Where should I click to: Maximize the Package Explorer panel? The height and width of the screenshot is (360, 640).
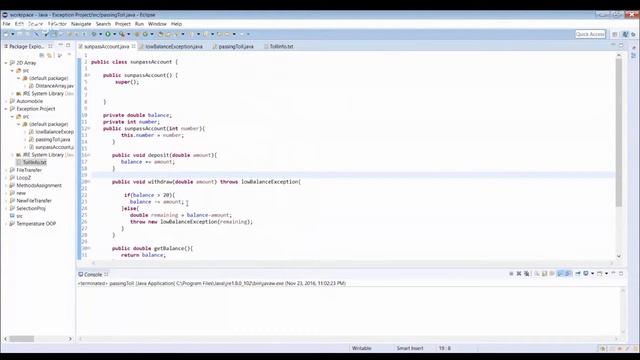pos(68,46)
